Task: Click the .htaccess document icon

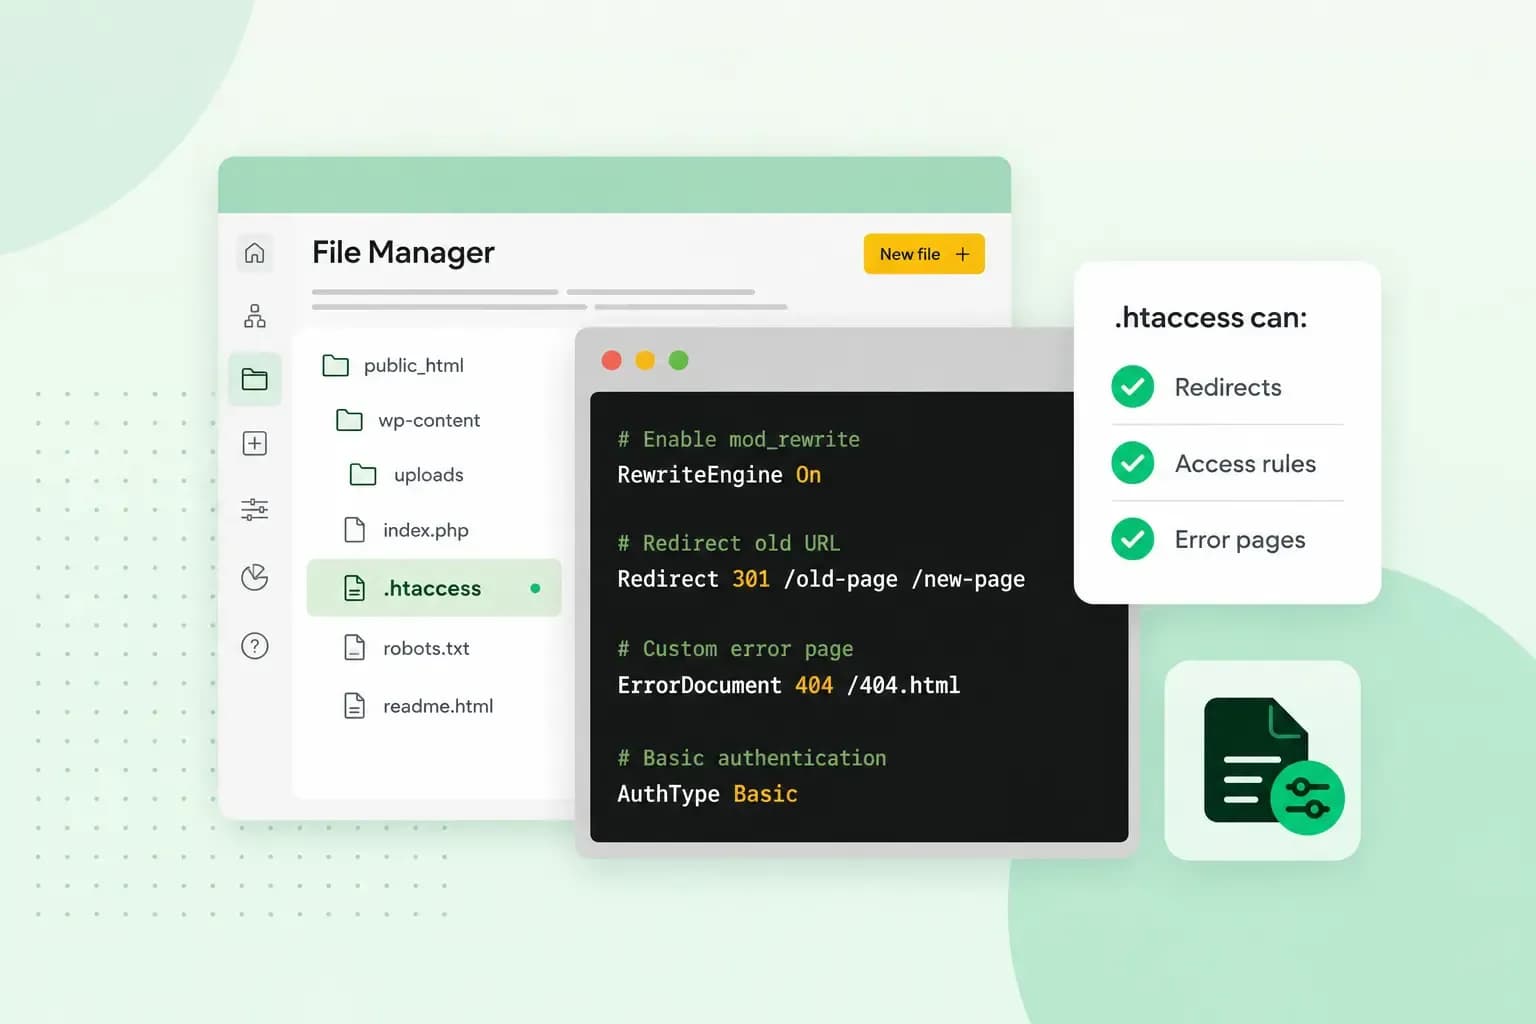Action: pyautogui.click(x=354, y=588)
